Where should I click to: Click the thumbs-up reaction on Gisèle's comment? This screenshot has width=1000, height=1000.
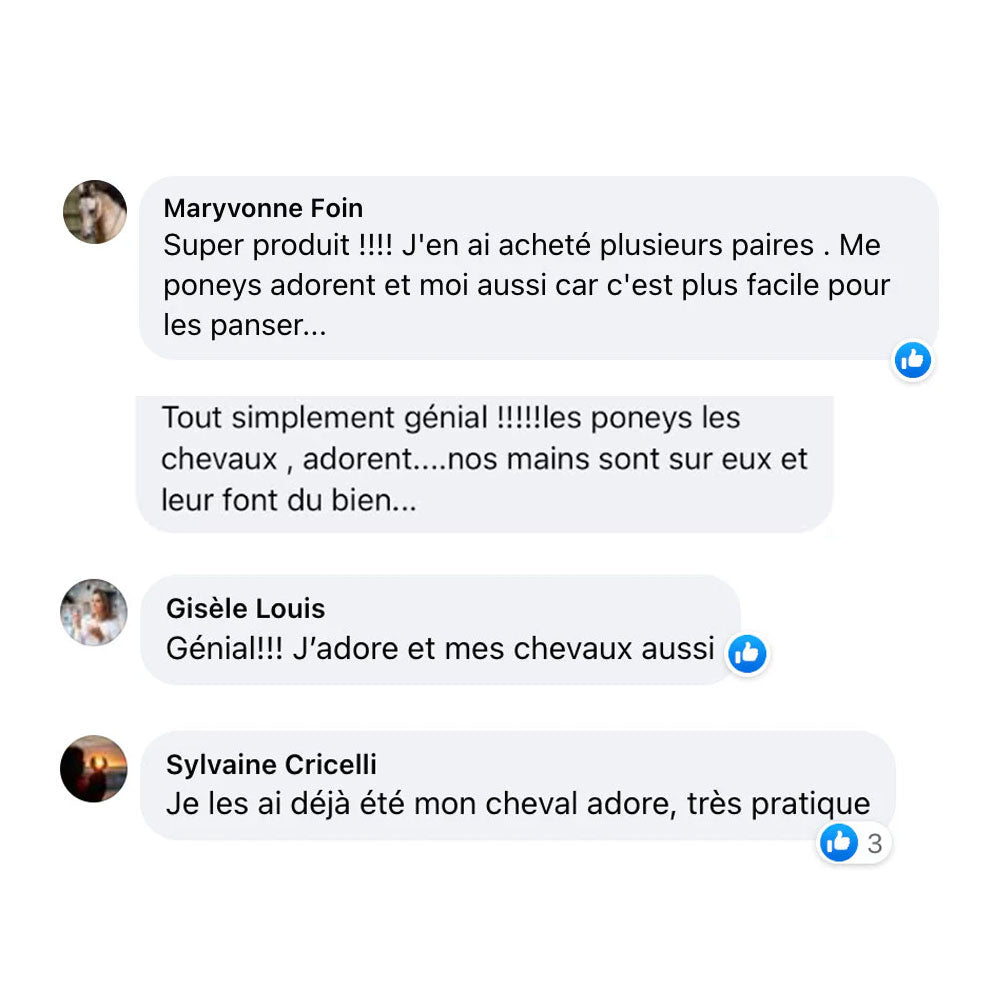(747, 654)
